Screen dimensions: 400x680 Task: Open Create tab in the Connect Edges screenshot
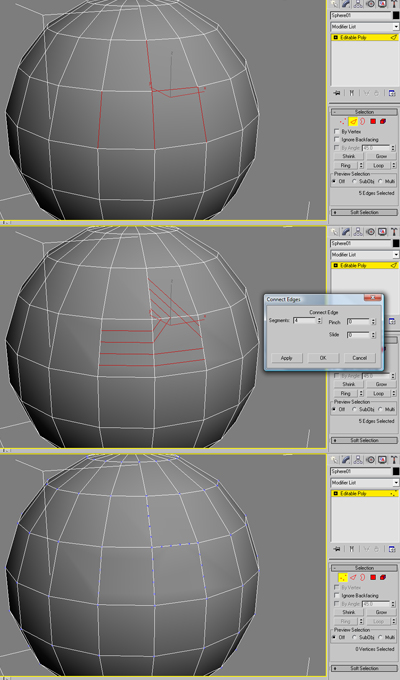(334, 232)
